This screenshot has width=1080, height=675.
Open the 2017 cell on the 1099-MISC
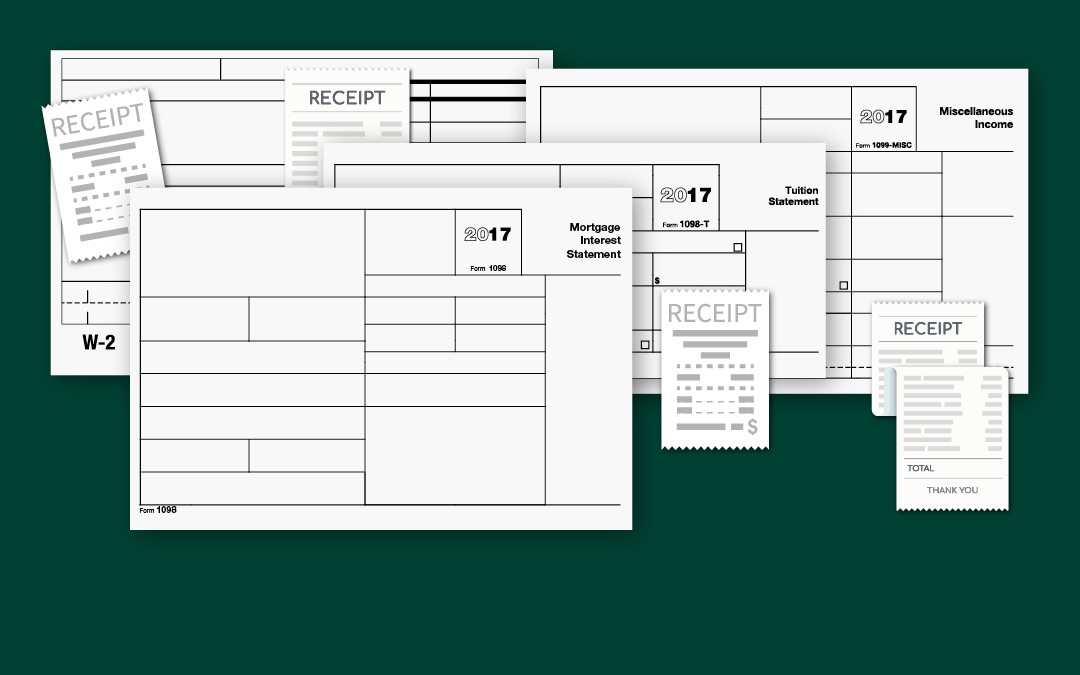pos(883,117)
